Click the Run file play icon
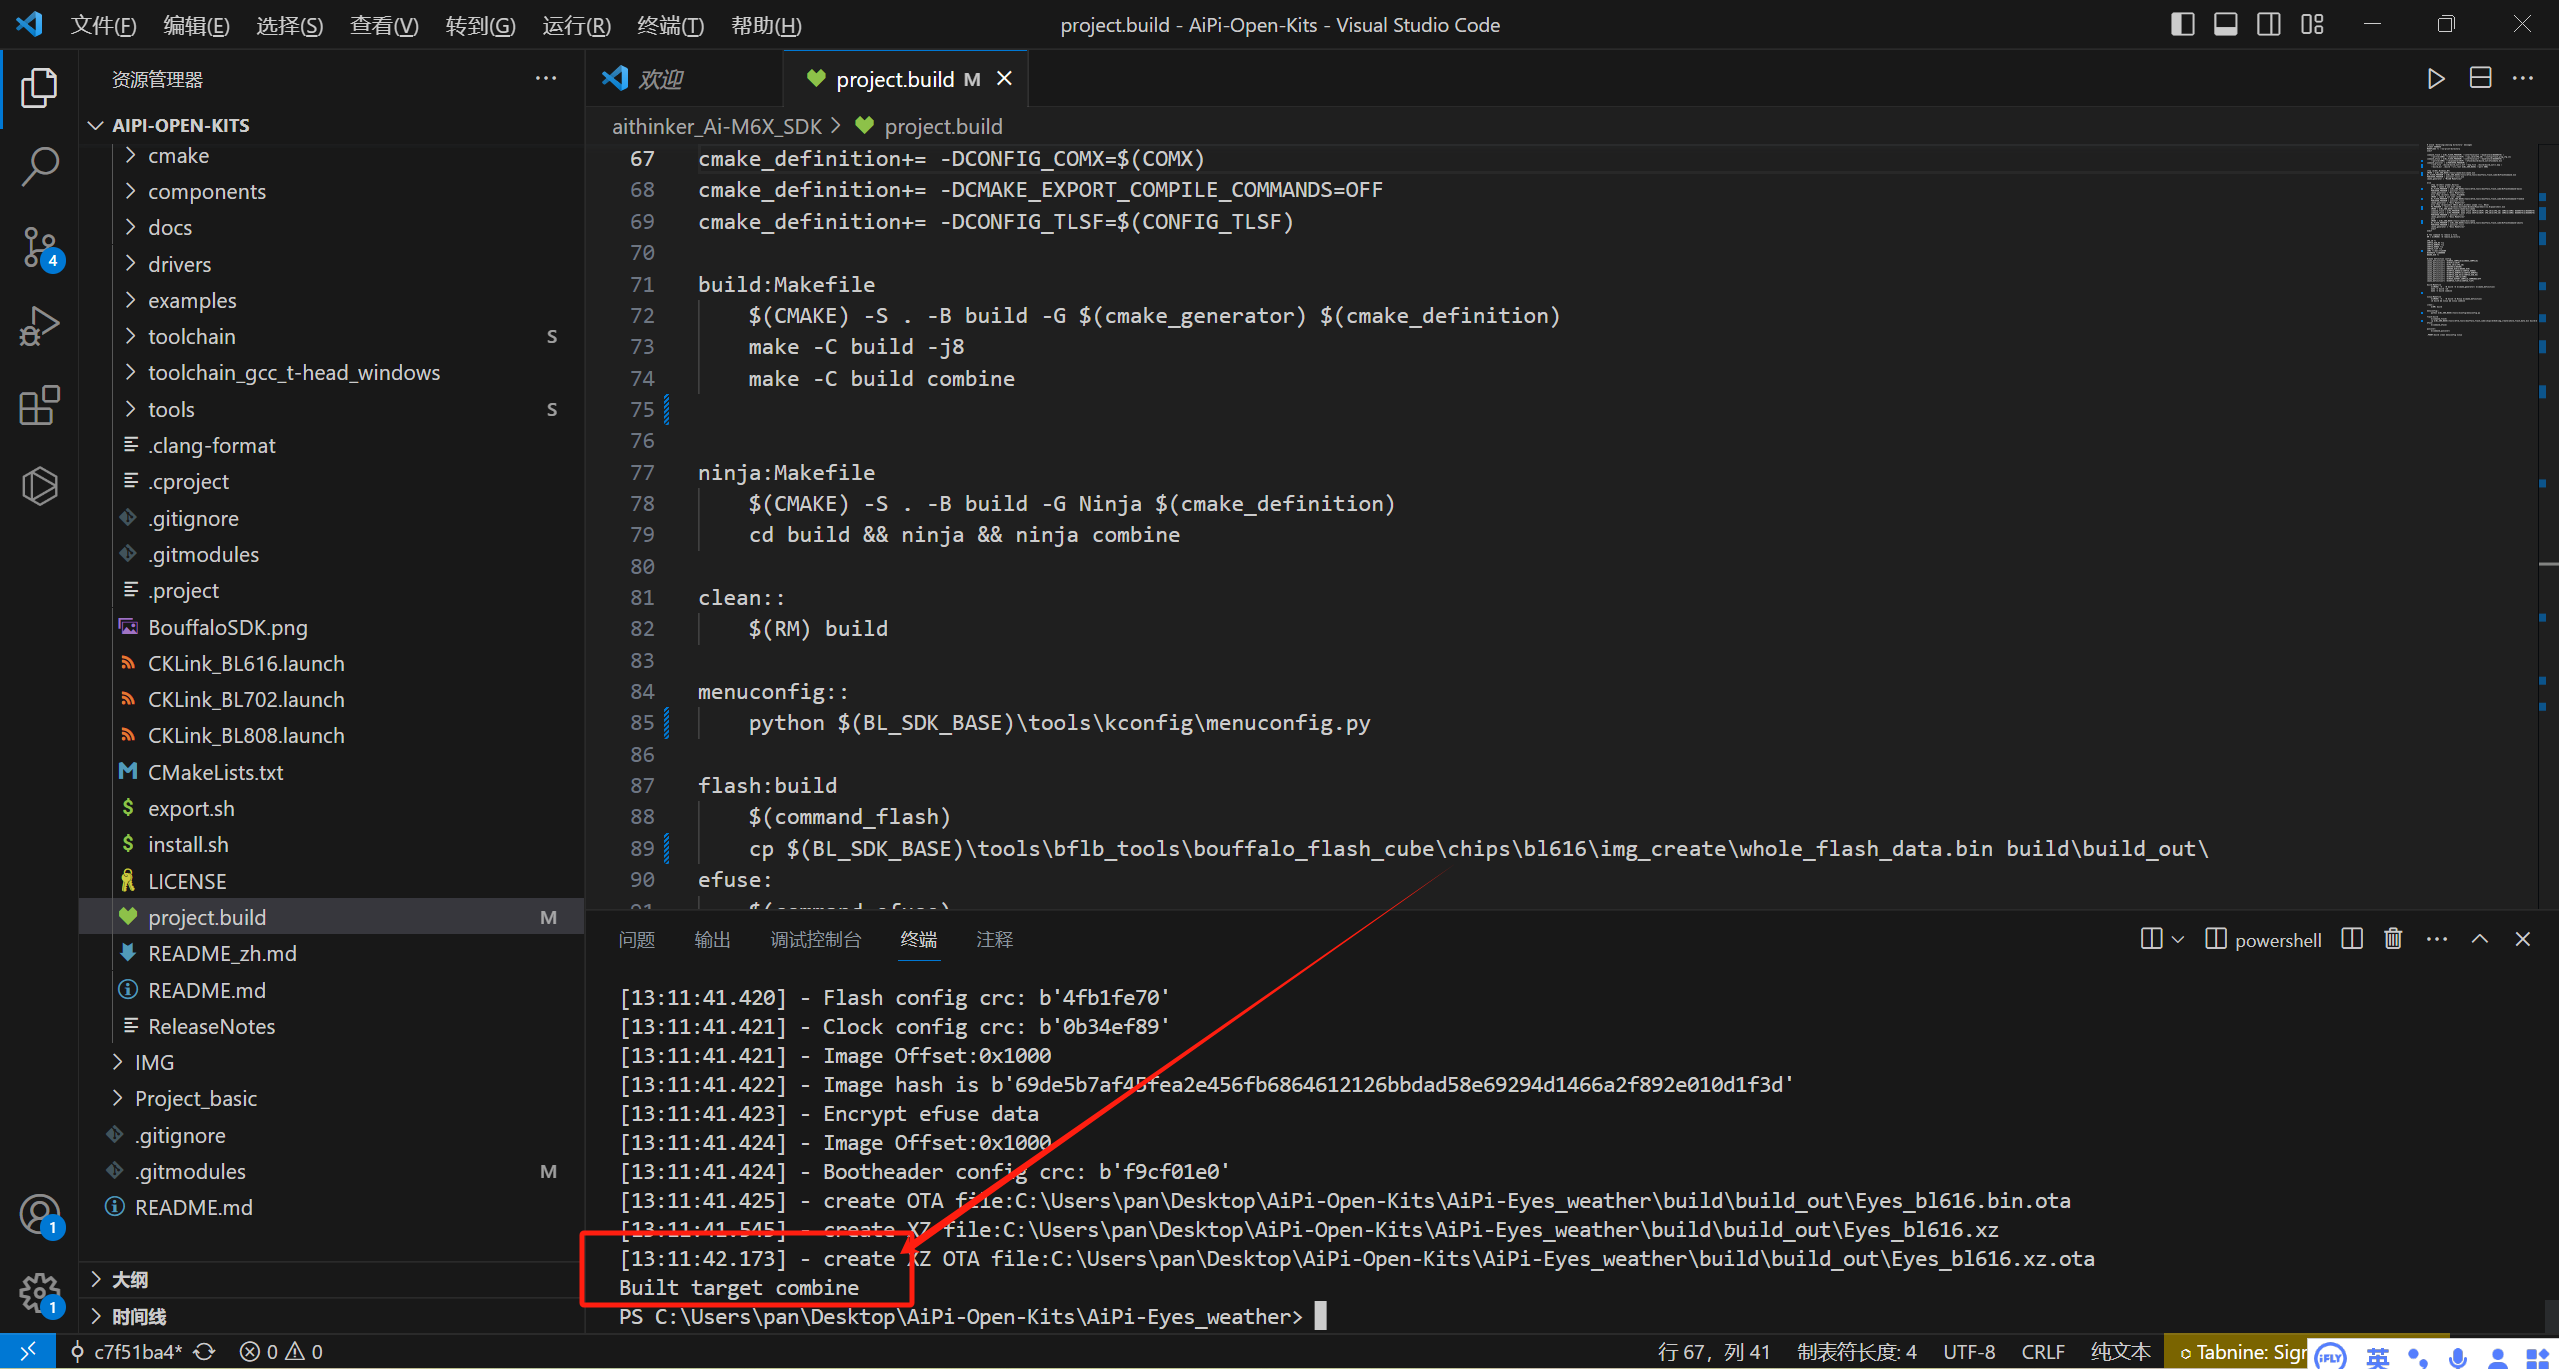 [x=2435, y=79]
